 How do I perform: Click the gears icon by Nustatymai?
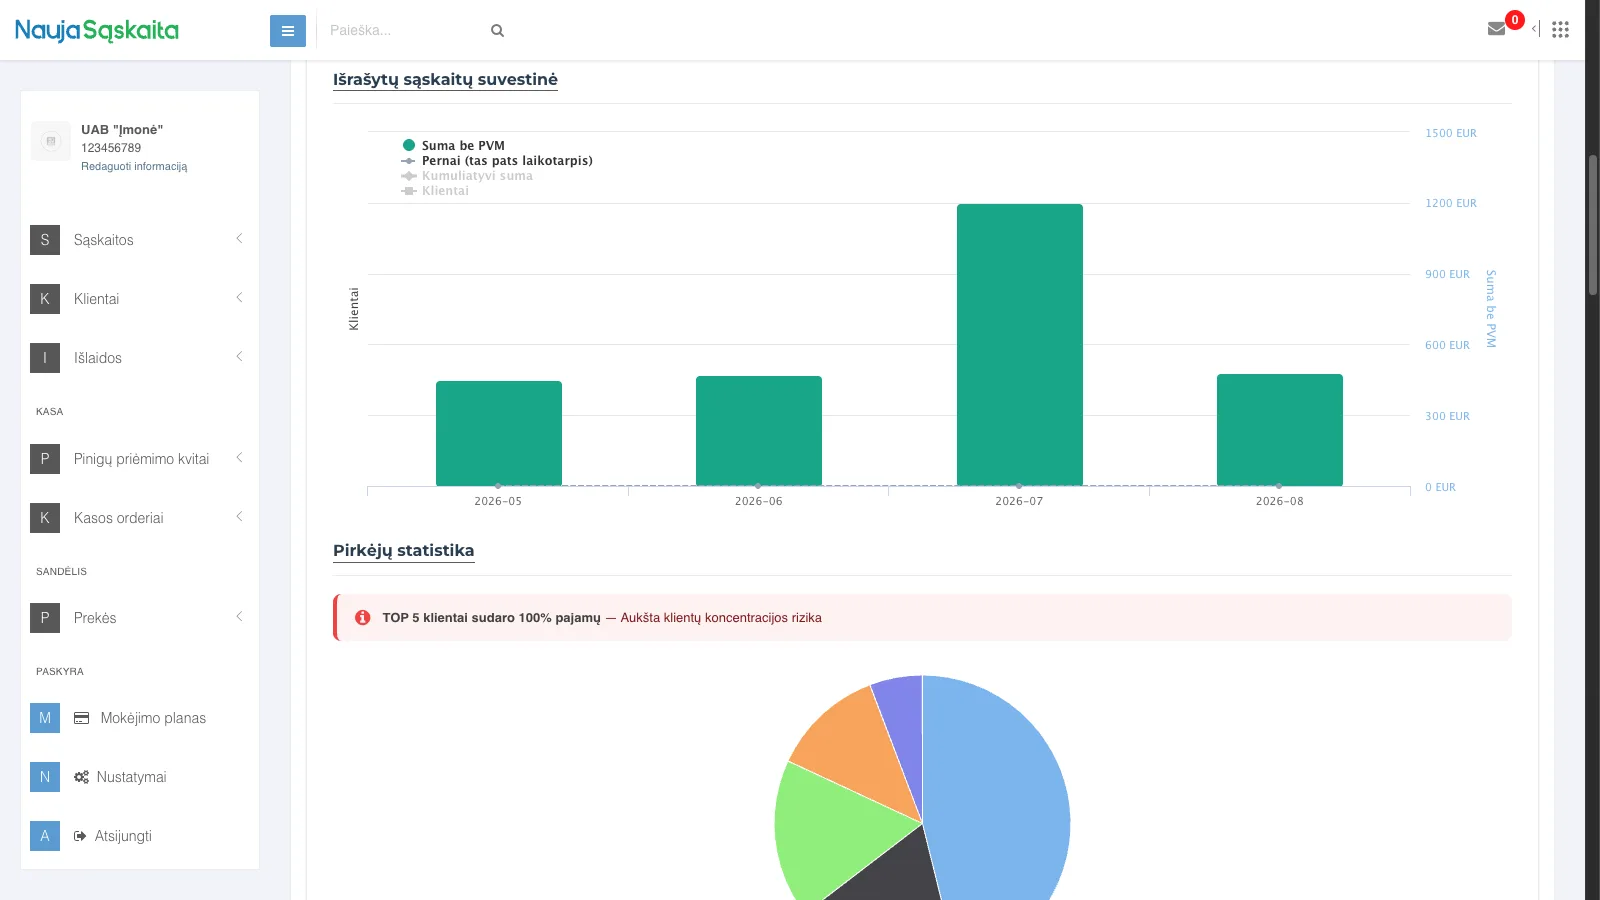click(x=81, y=777)
